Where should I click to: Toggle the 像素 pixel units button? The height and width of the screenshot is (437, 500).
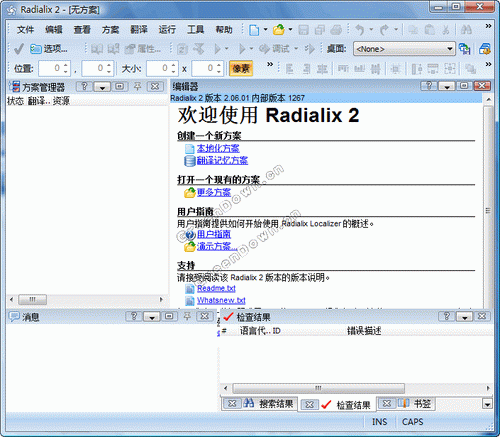tap(241, 69)
